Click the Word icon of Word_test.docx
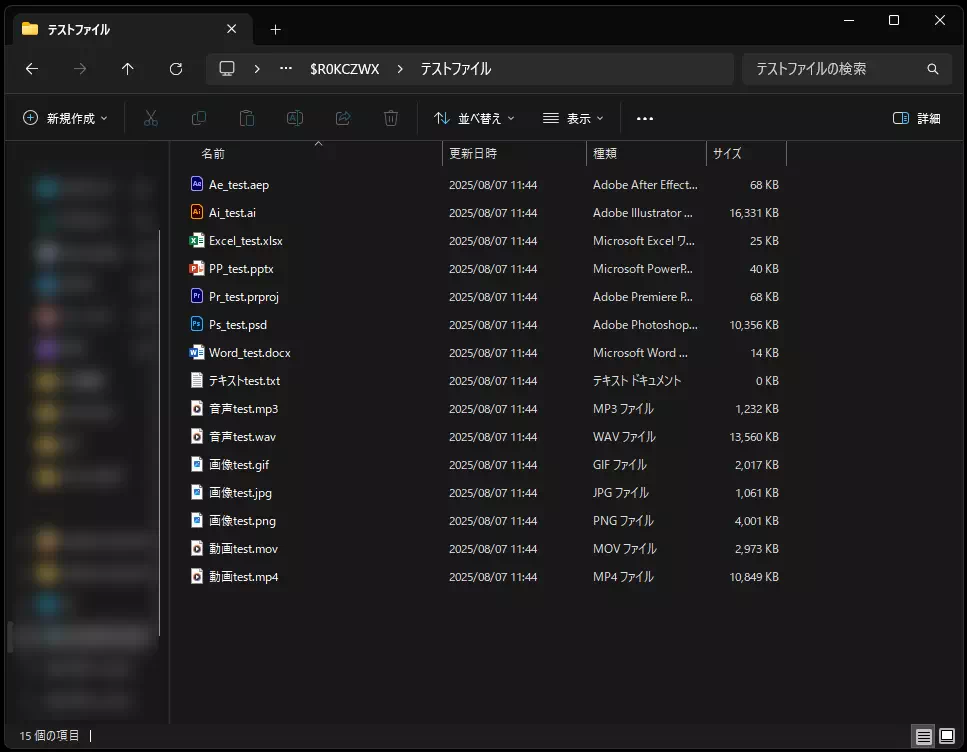This screenshot has height=752, width=967. pos(197,352)
